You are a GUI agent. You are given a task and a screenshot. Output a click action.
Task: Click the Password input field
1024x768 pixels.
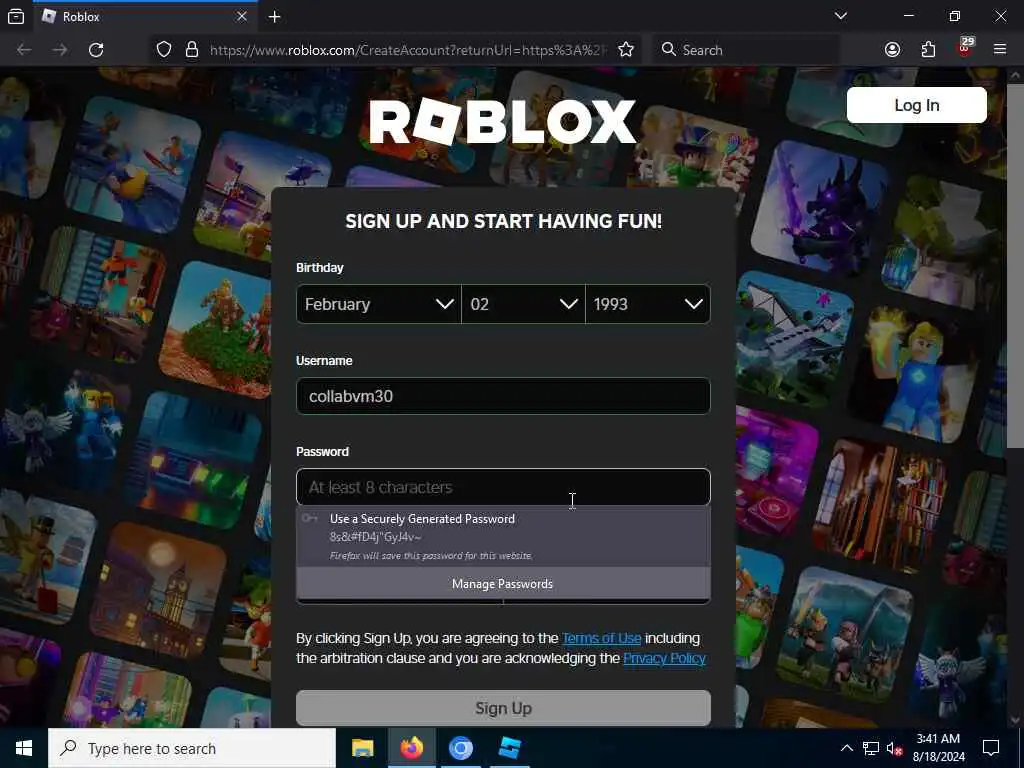point(503,487)
